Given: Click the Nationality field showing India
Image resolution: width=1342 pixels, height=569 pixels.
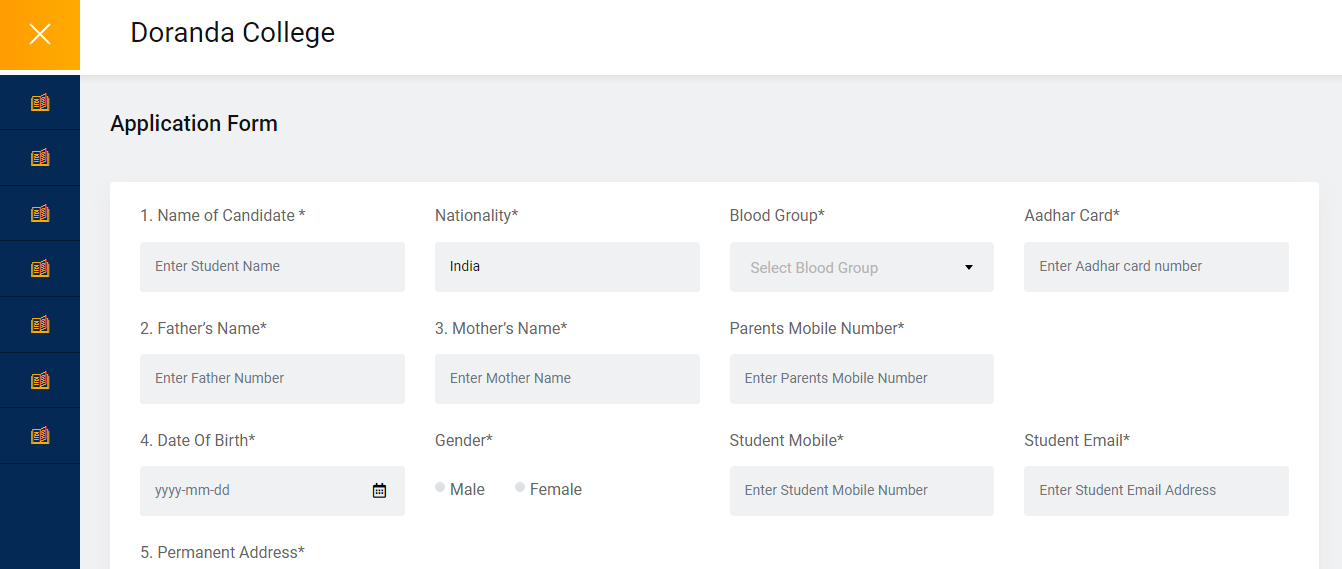Looking at the screenshot, I should tap(567, 267).
